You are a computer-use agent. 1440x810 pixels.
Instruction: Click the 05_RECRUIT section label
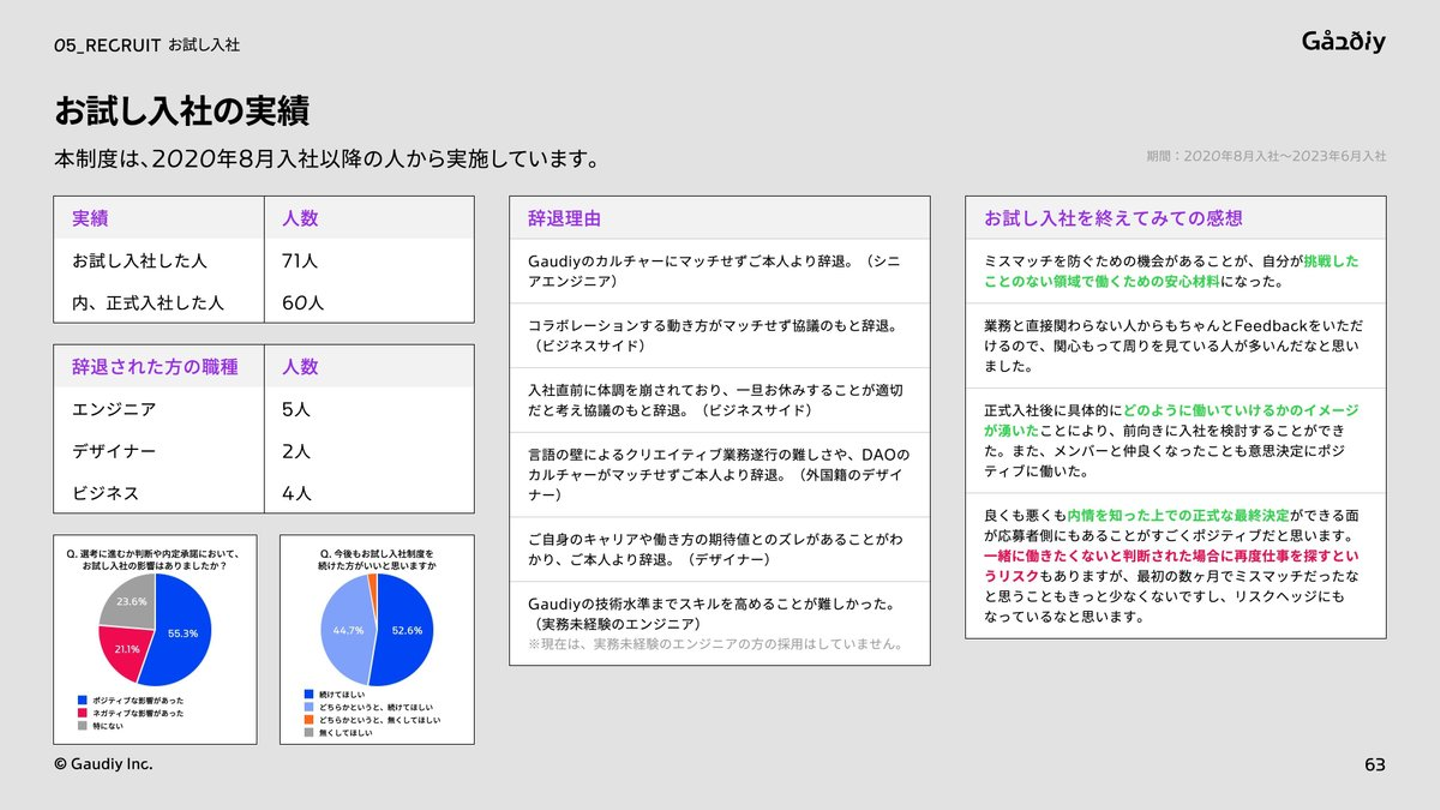pyautogui.click(x=107, y=45)
